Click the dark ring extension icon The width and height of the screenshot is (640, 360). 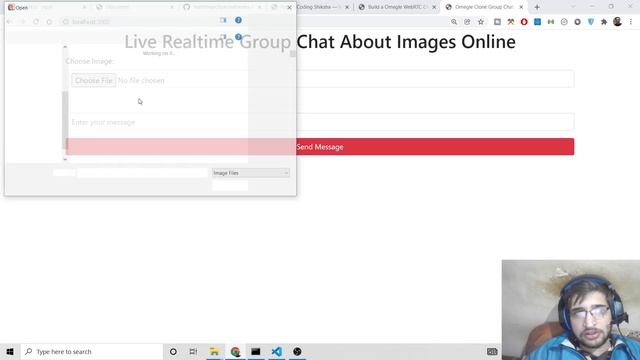pyautogui.click(x=578, y=22)
